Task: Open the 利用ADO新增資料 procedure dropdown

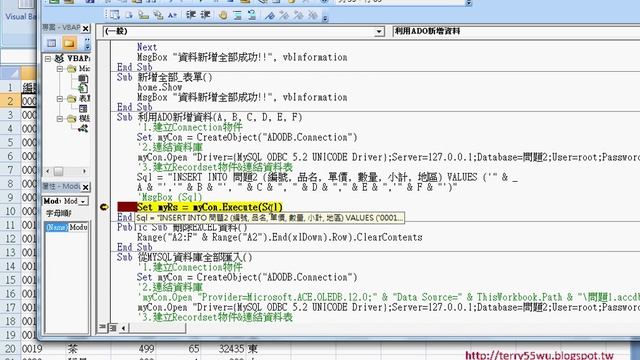Action: (x=516, y=31)
